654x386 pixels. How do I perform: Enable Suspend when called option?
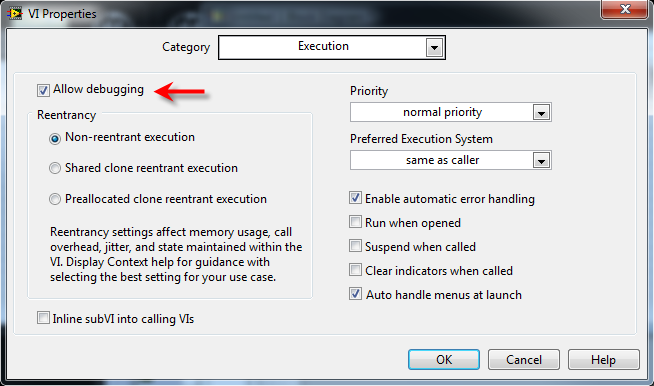coord(355,246)
